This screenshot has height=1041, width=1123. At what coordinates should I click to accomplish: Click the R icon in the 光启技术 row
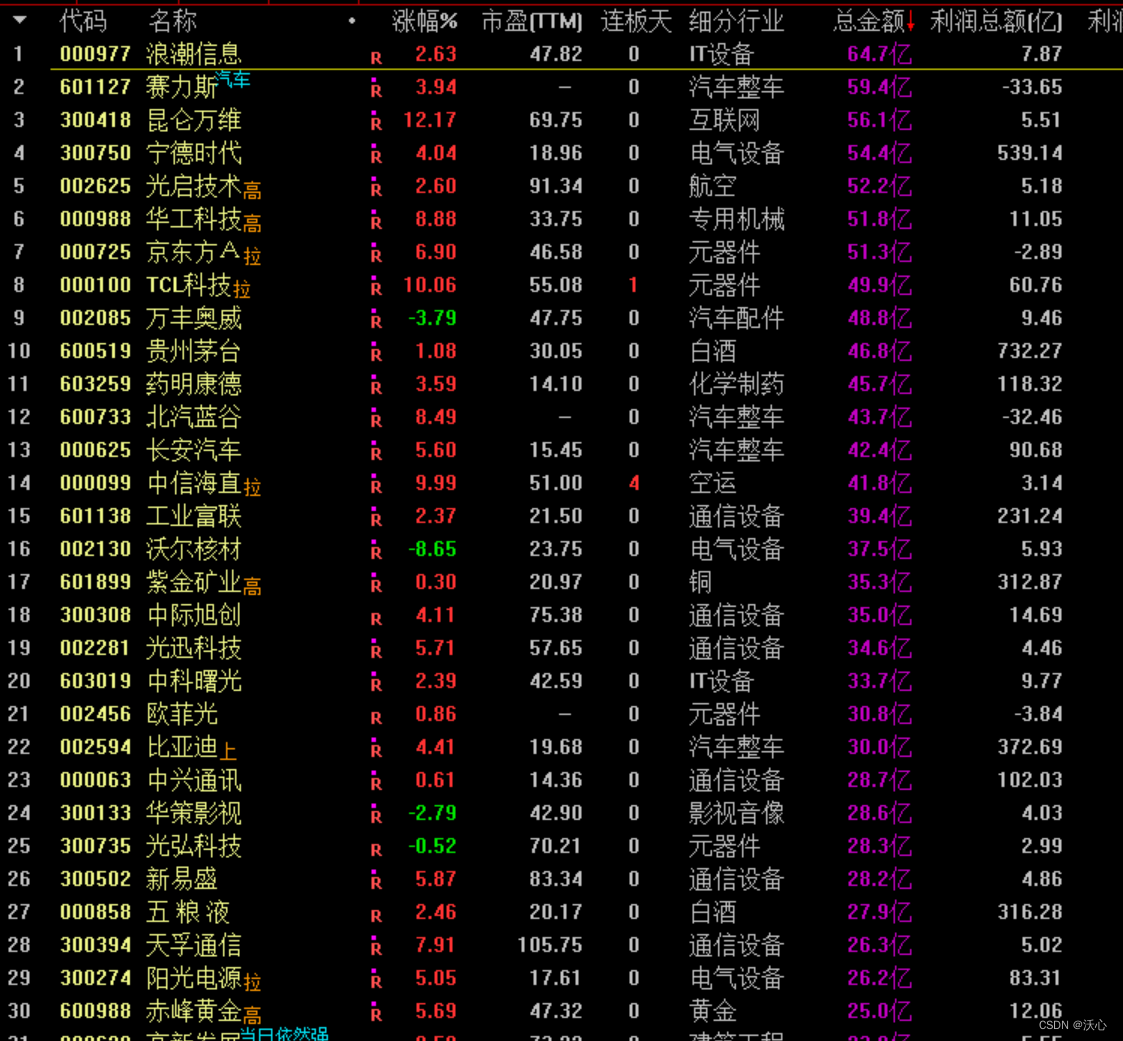[376, 188]
